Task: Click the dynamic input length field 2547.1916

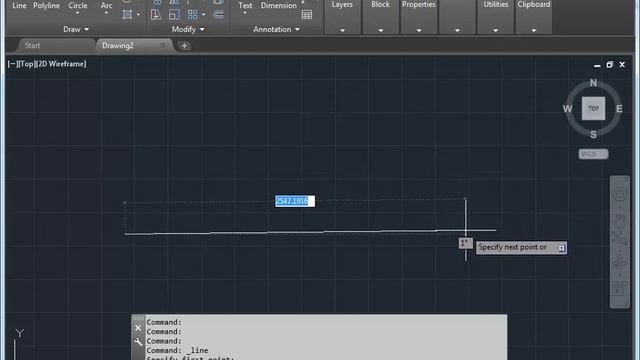Action: click(295, 201)
